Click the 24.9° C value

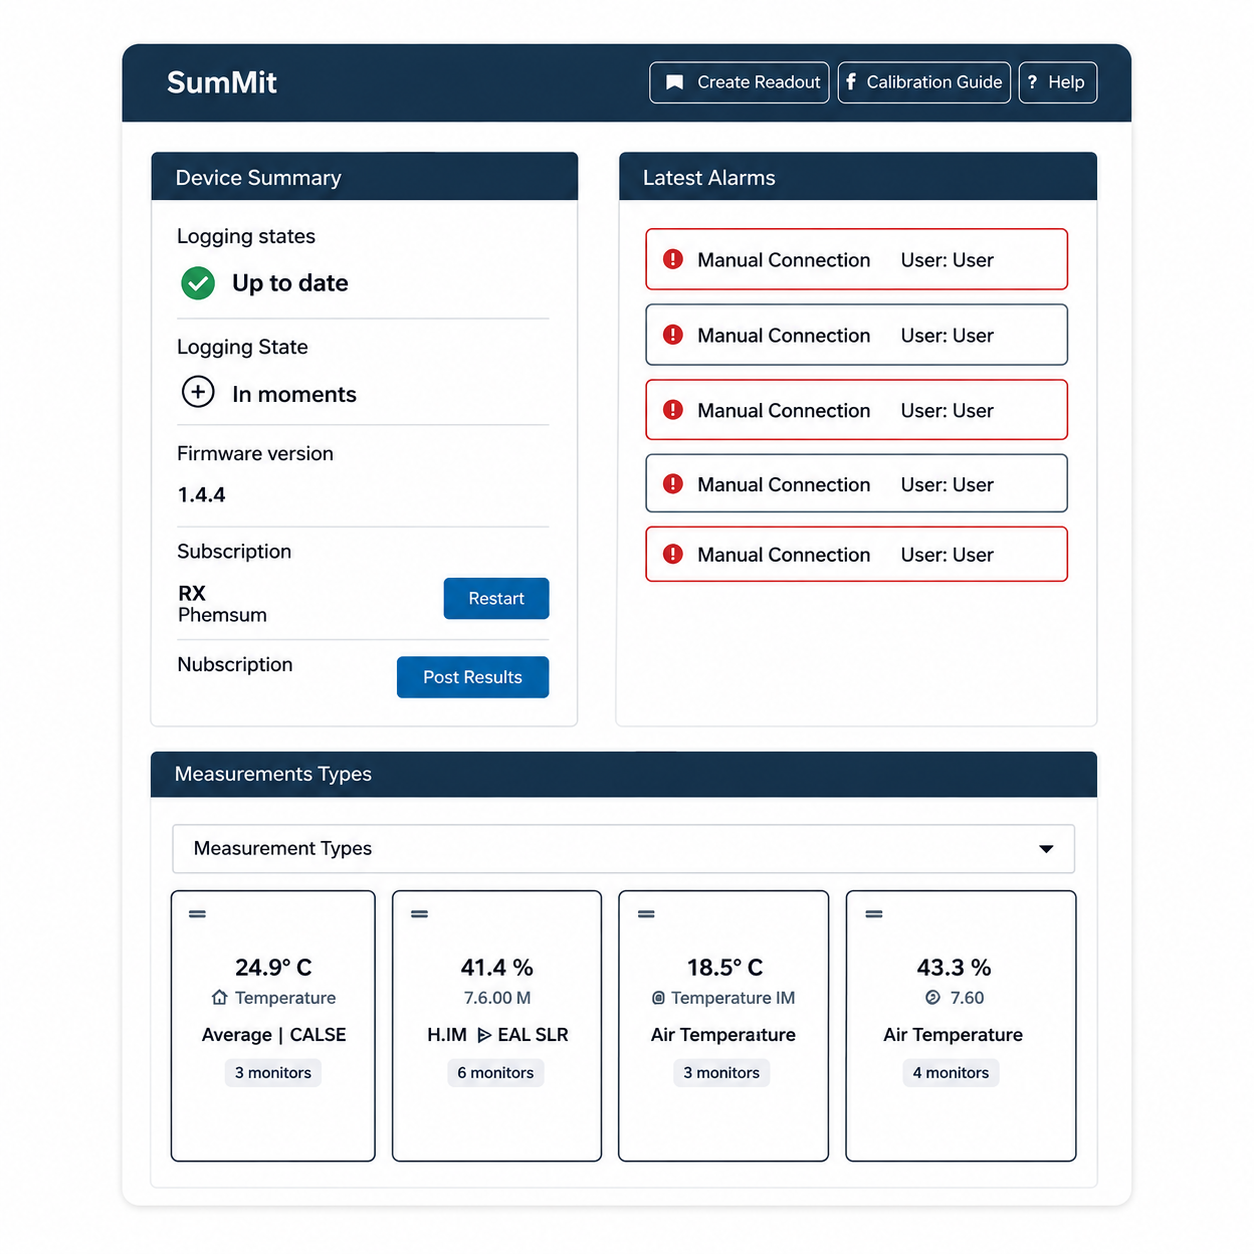tap(273, 967)
